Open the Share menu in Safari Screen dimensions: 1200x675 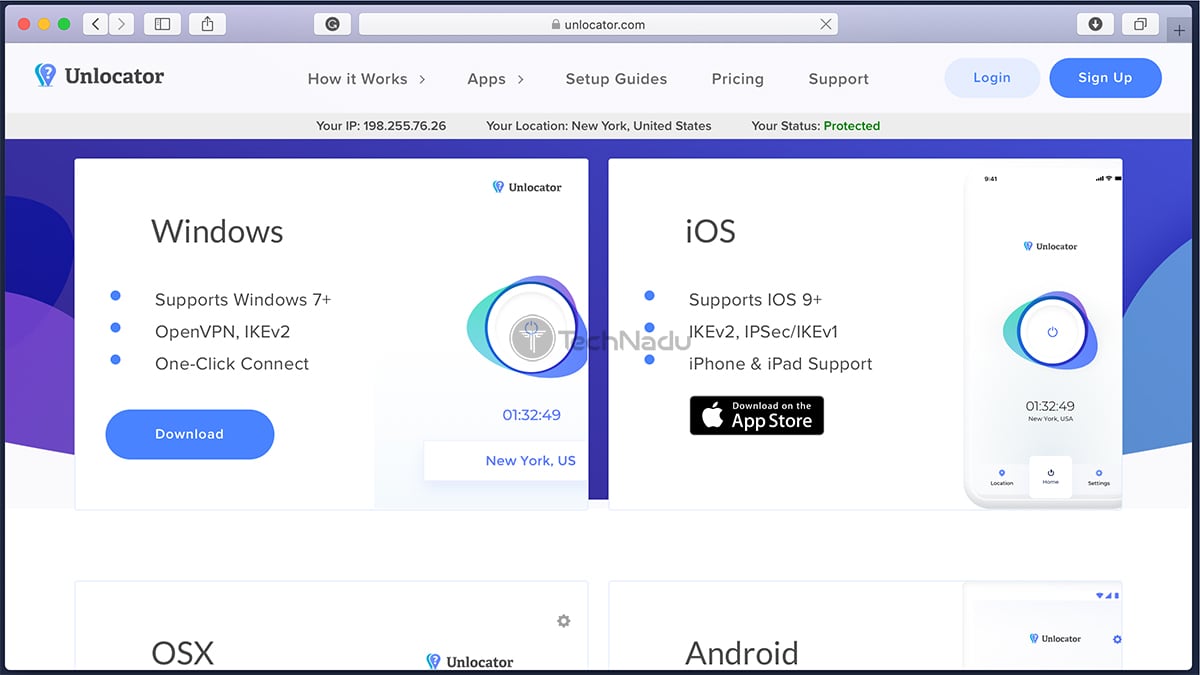(x=207, y=23)
